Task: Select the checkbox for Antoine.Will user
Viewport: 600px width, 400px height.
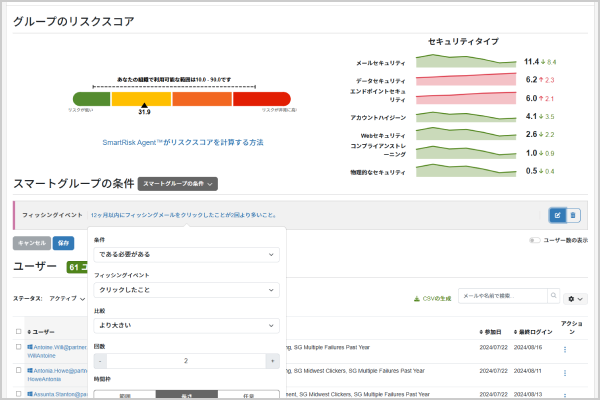Action: point(18,347)
